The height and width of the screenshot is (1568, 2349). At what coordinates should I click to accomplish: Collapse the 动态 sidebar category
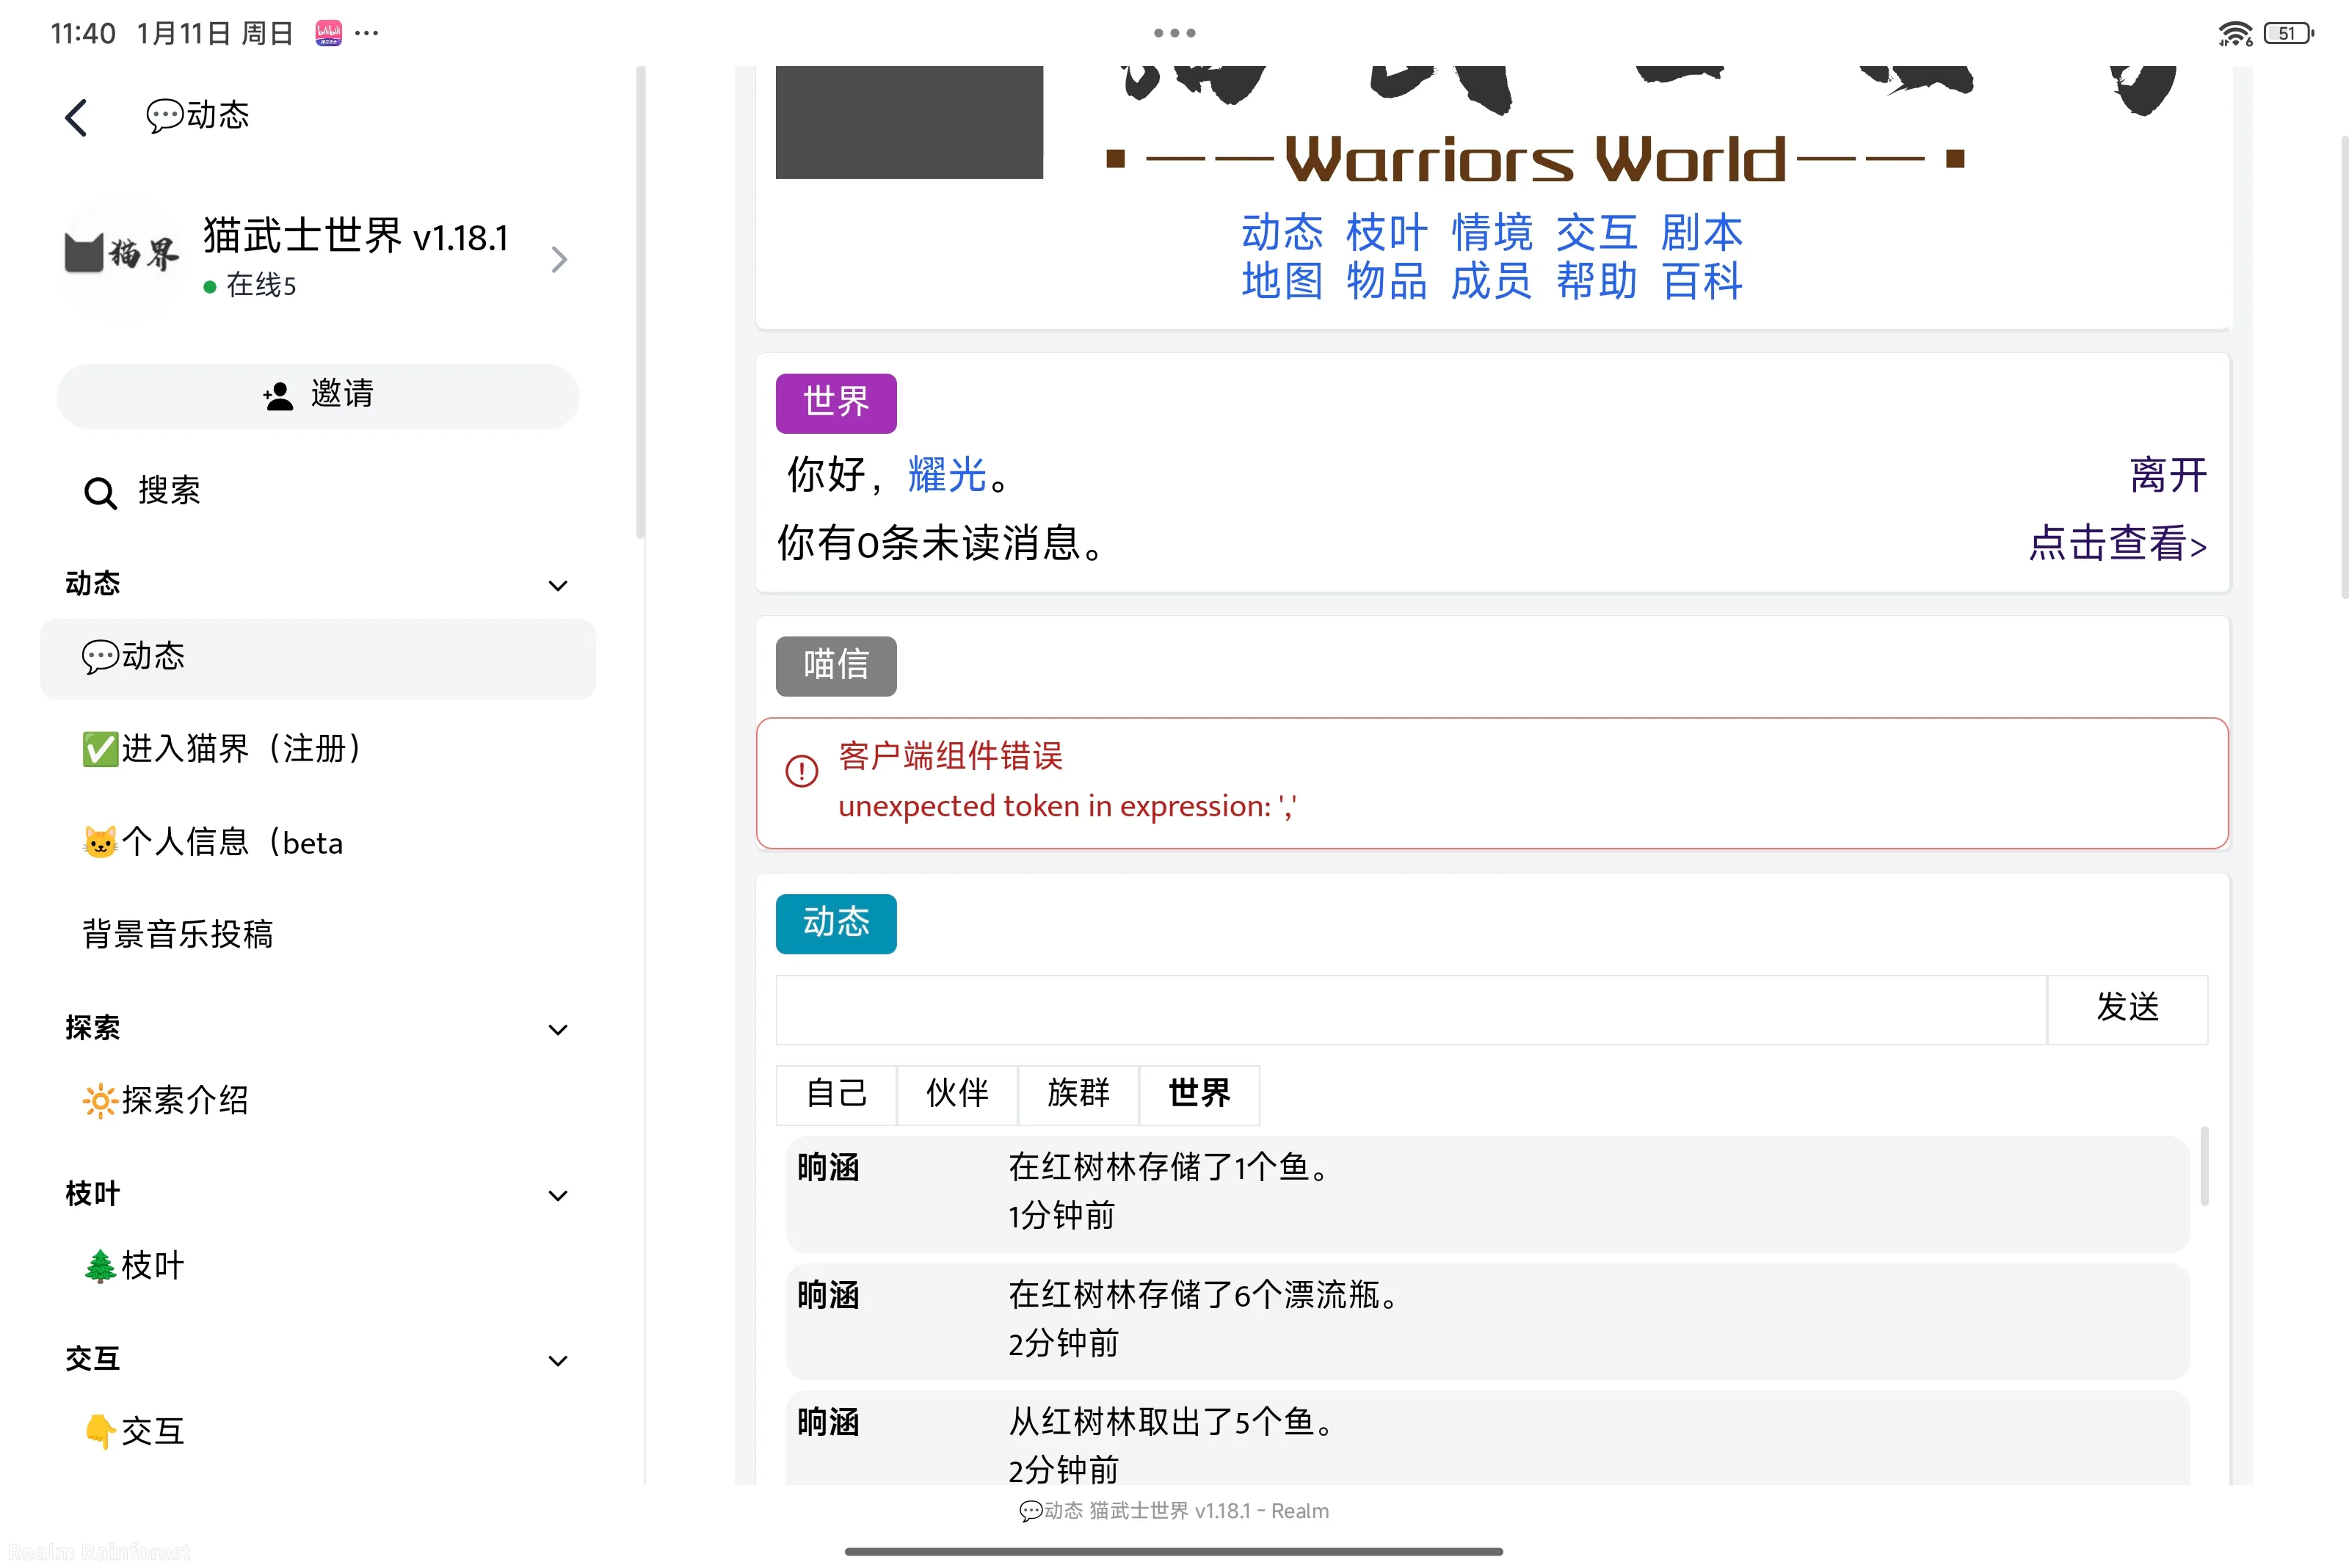point(558,585)
